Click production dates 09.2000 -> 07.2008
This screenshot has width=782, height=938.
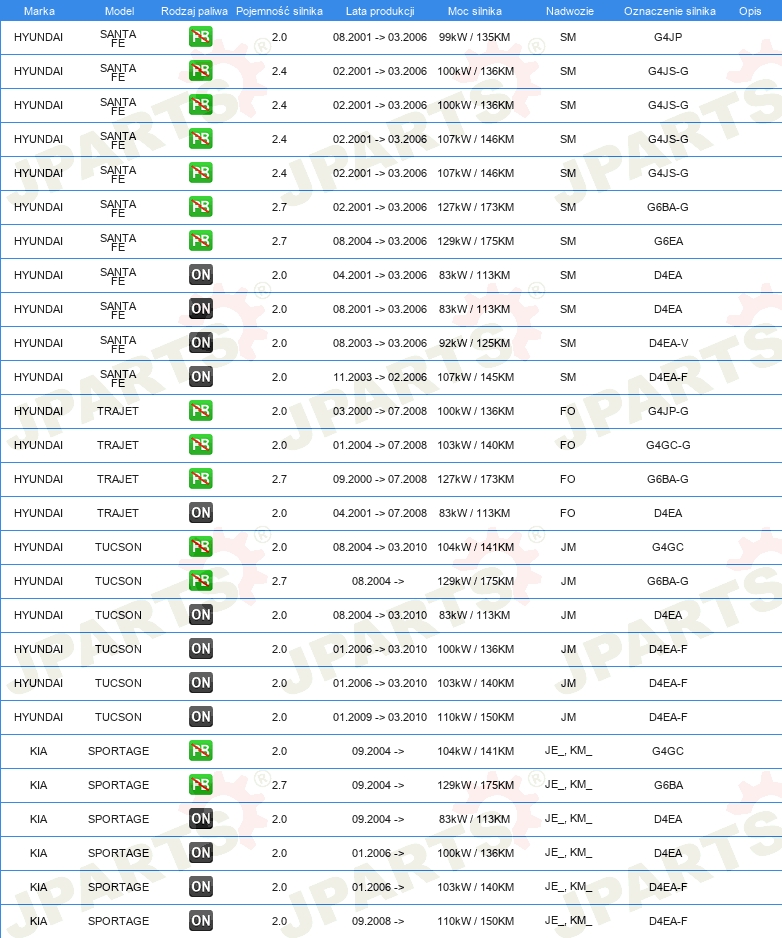(x=380, y=479)
